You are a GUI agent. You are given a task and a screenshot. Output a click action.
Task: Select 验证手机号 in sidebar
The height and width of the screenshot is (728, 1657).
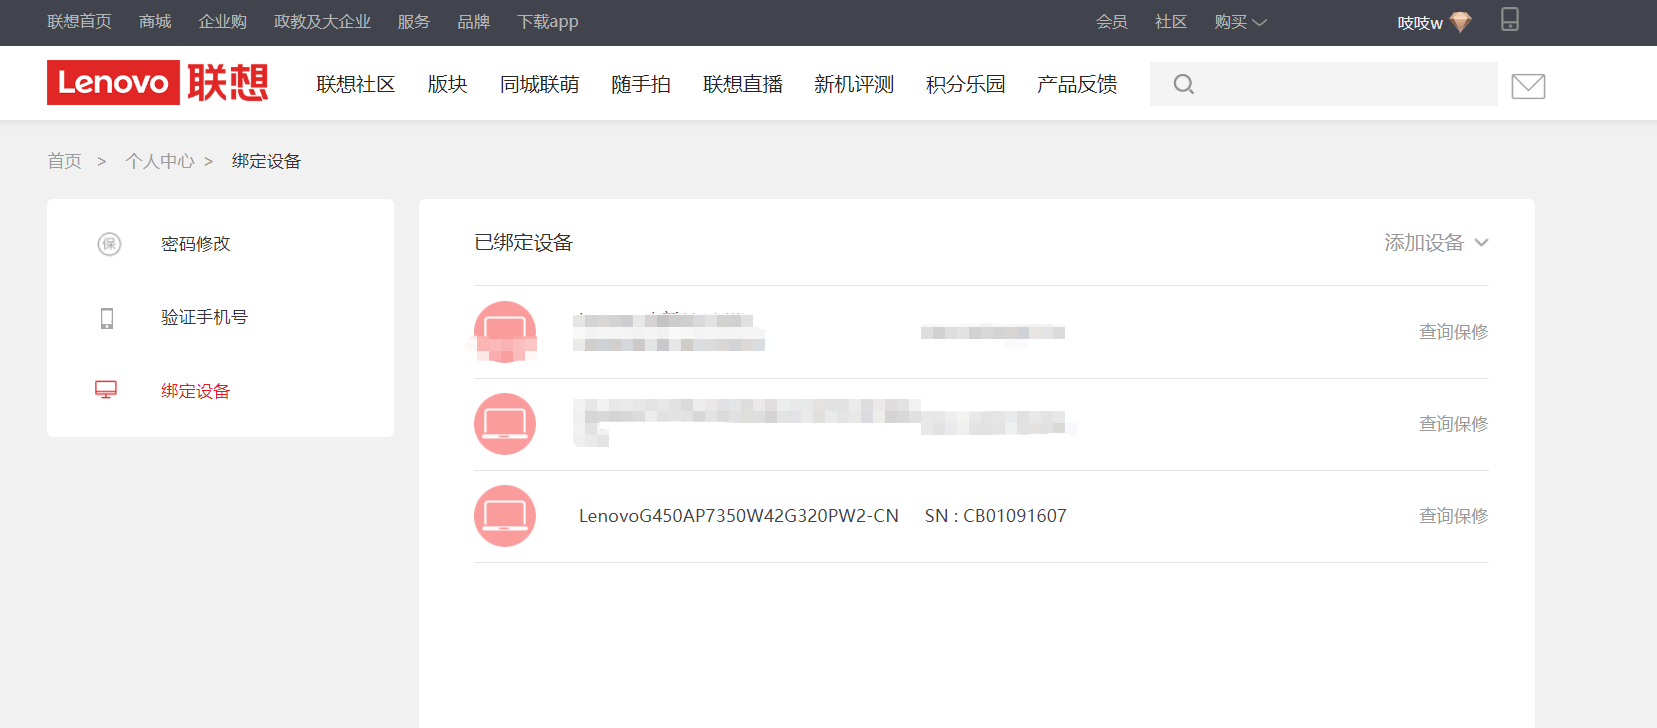click(204, 317)
